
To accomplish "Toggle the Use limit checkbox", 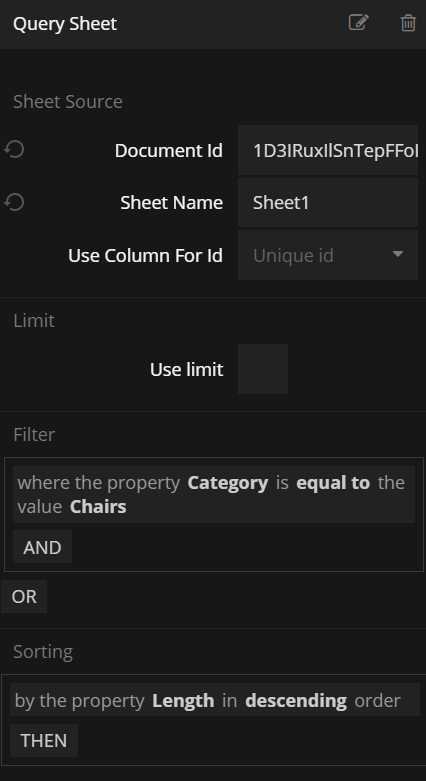I will click(x=263, y=369).
